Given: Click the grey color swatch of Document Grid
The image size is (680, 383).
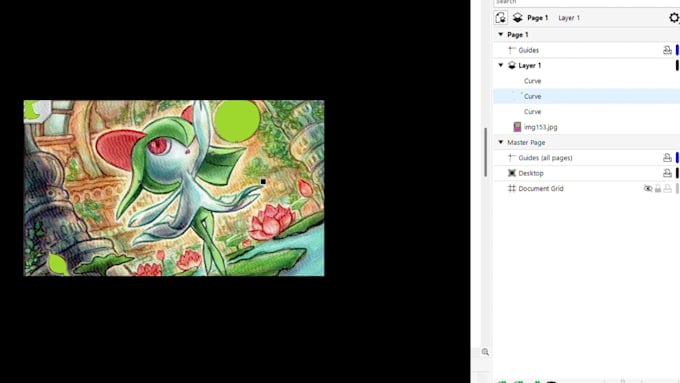Looking at the screenshot, I should [x=677, y=188].
